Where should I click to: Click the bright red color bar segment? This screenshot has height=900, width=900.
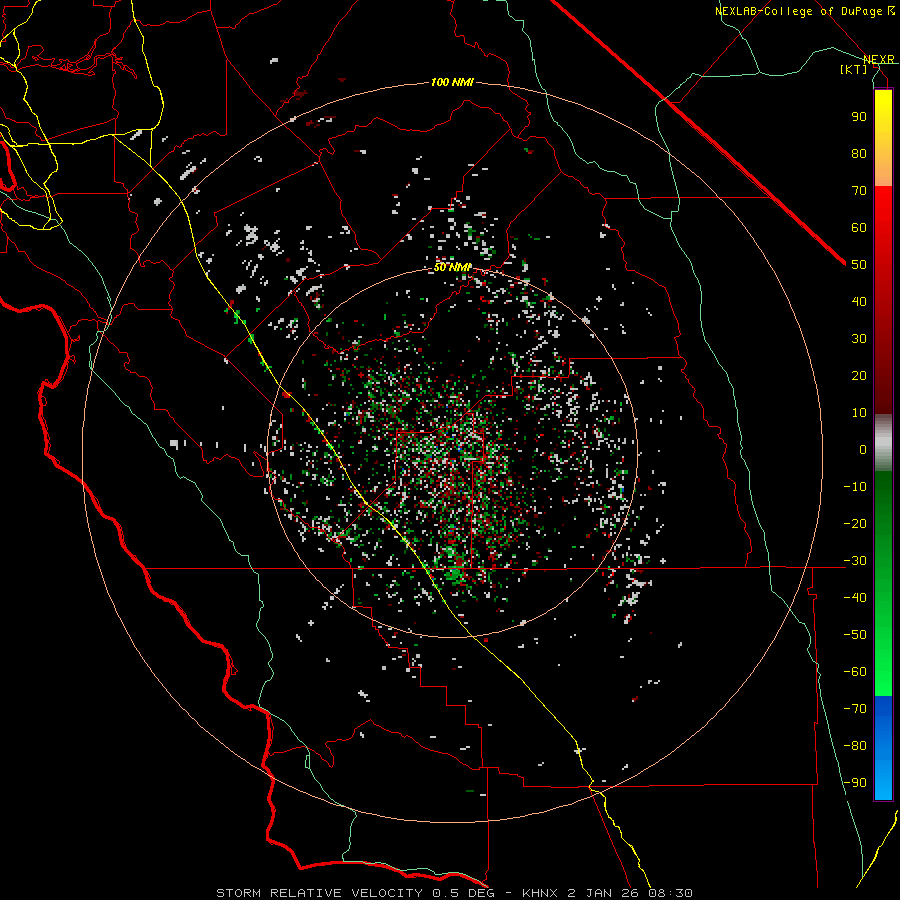(x=883, y=205)
